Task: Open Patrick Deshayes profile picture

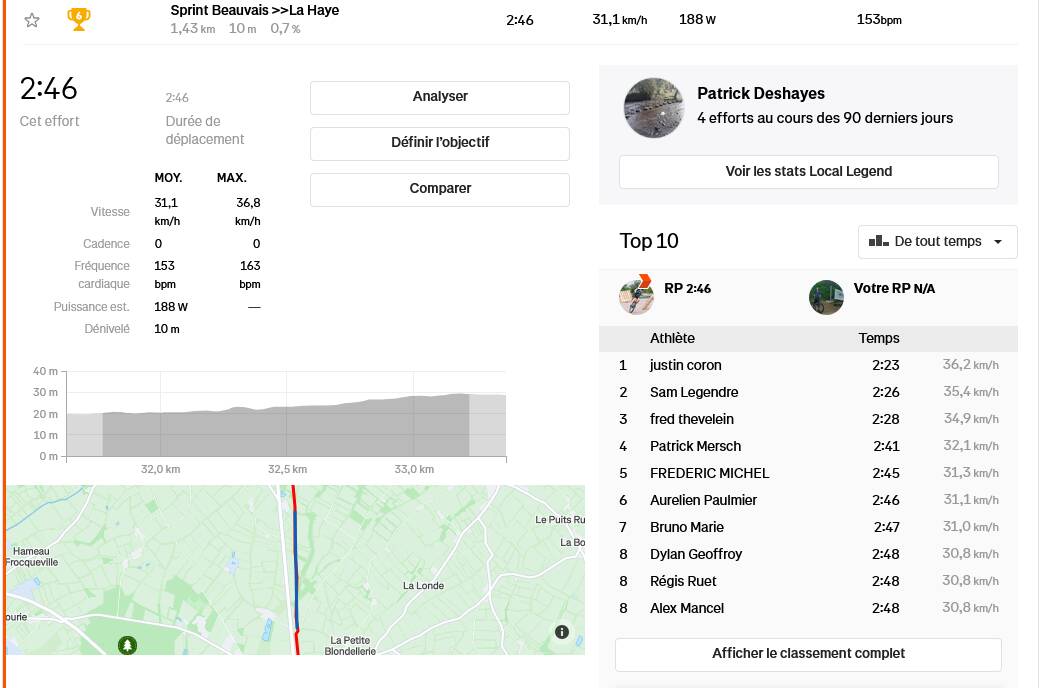Action: coord(654,107)
